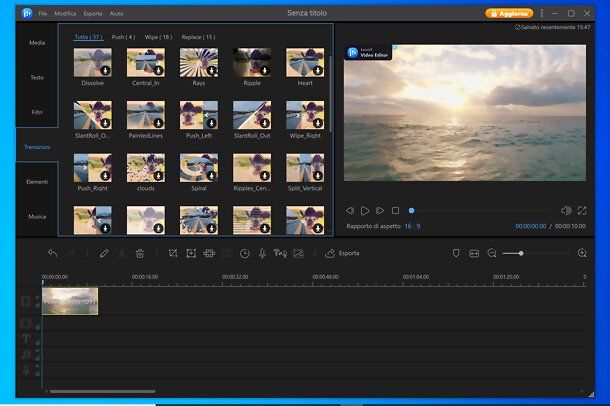Click the Undo arrow in the toolbar
Viewport: 610px width, 406px height.
click(53, 254)
